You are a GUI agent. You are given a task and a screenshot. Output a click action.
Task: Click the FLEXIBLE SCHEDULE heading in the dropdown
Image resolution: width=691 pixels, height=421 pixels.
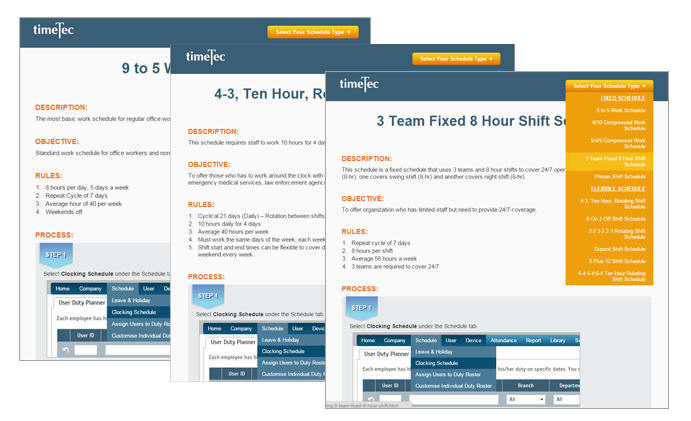point(618,189)
